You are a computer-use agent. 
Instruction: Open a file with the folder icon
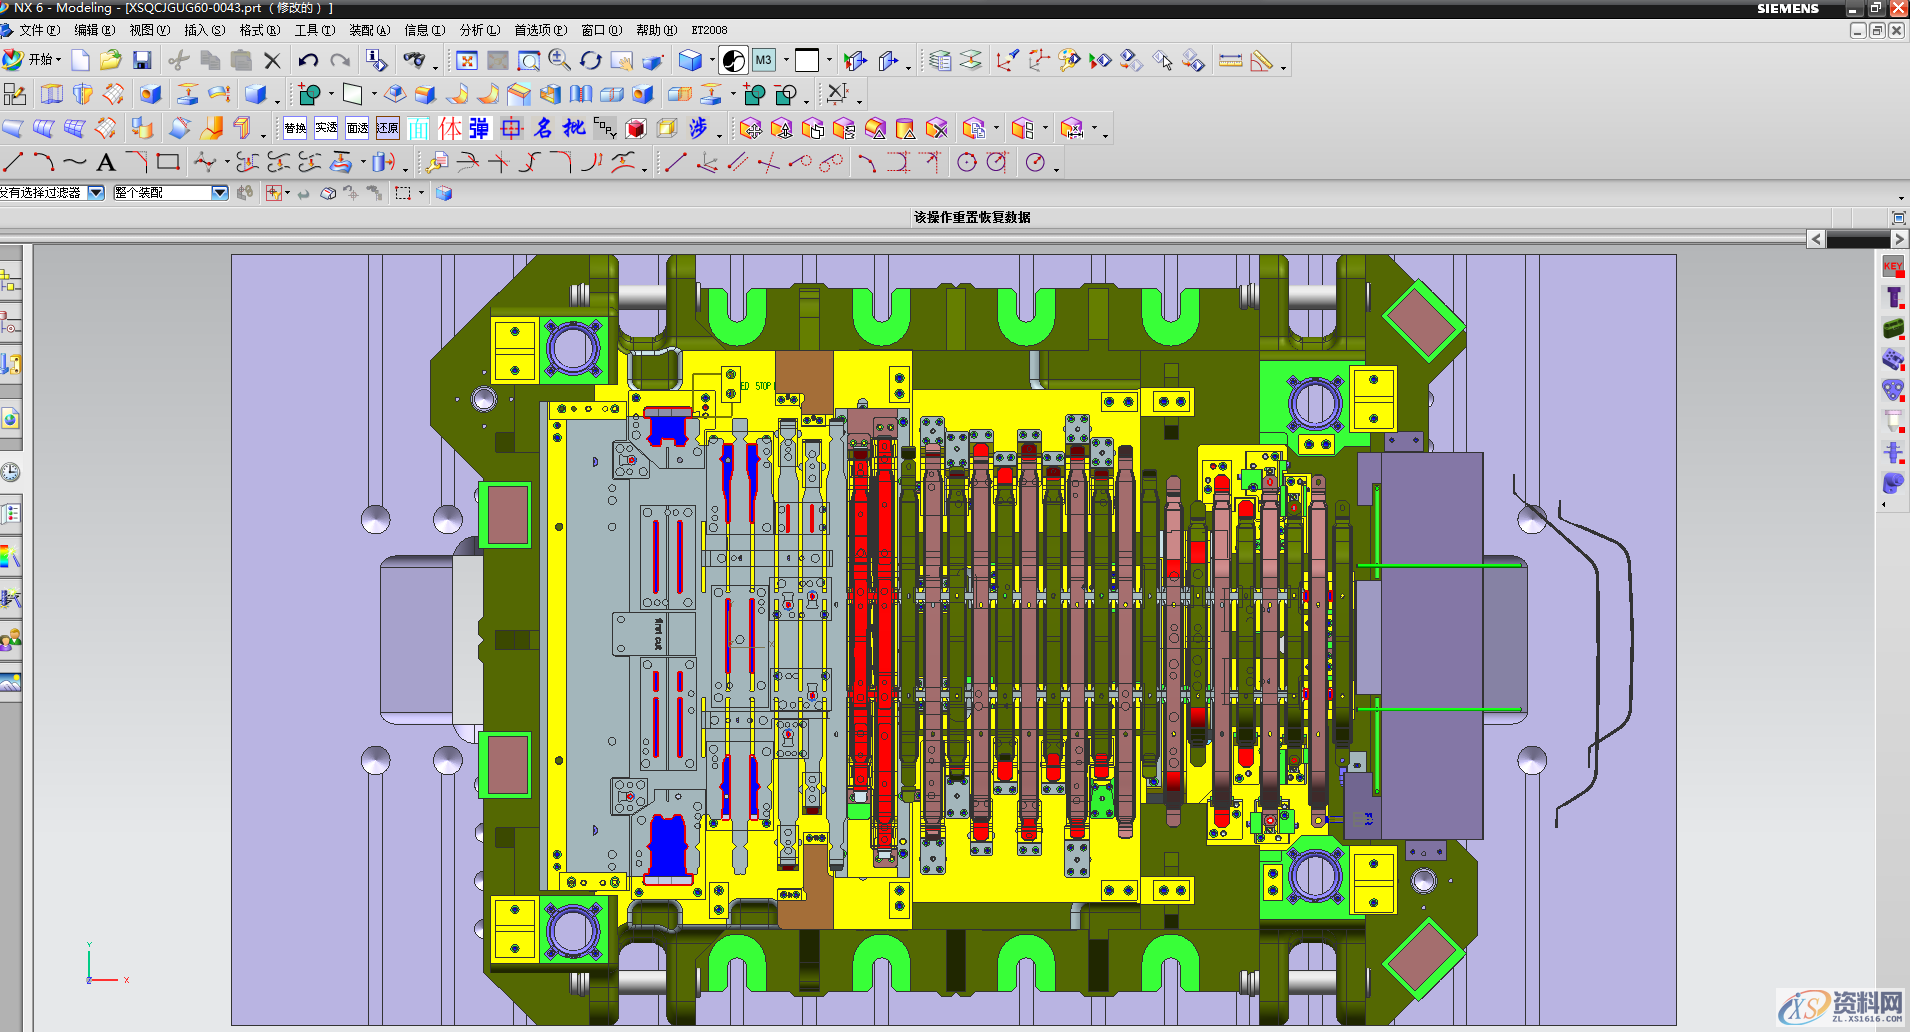click(110, 61)
